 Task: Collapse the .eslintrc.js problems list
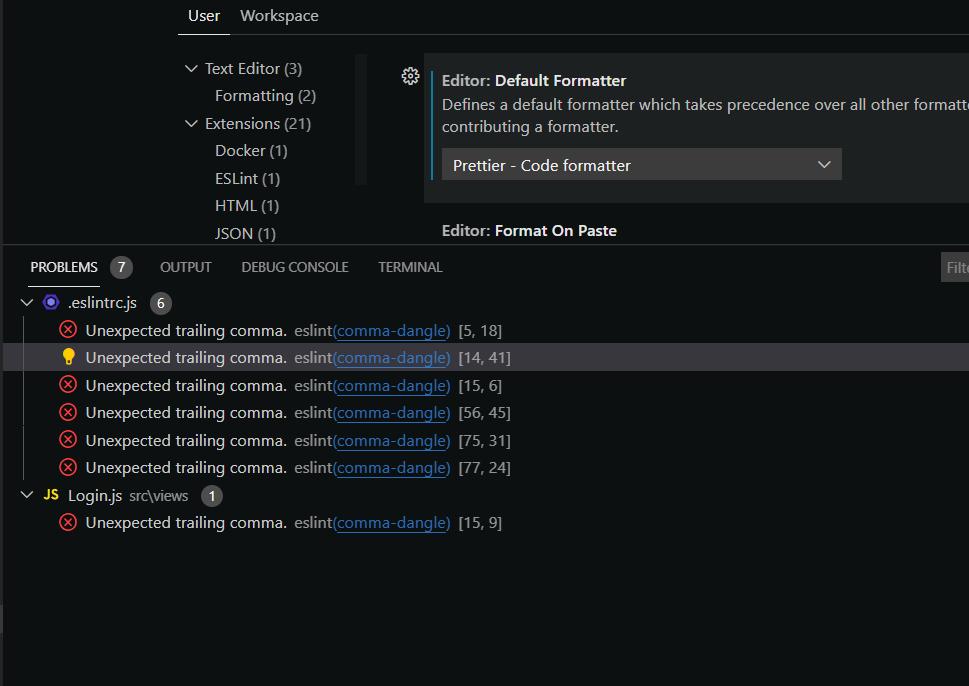click(27, 302)
